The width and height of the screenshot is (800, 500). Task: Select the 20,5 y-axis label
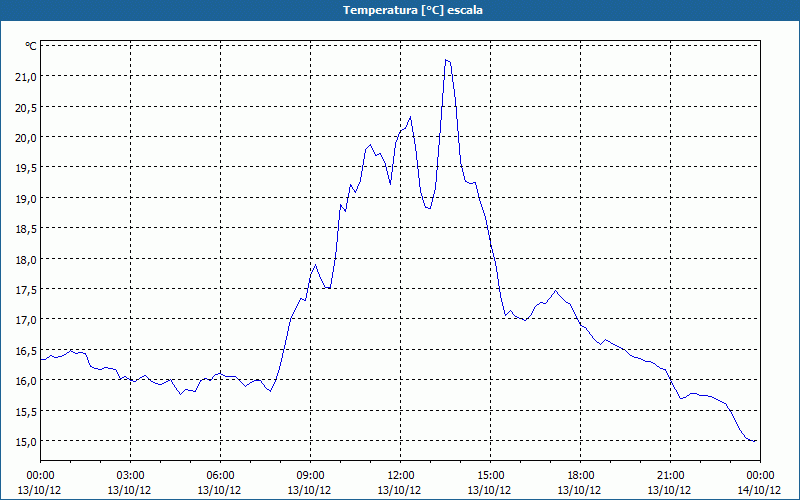[x=27, y=107]
